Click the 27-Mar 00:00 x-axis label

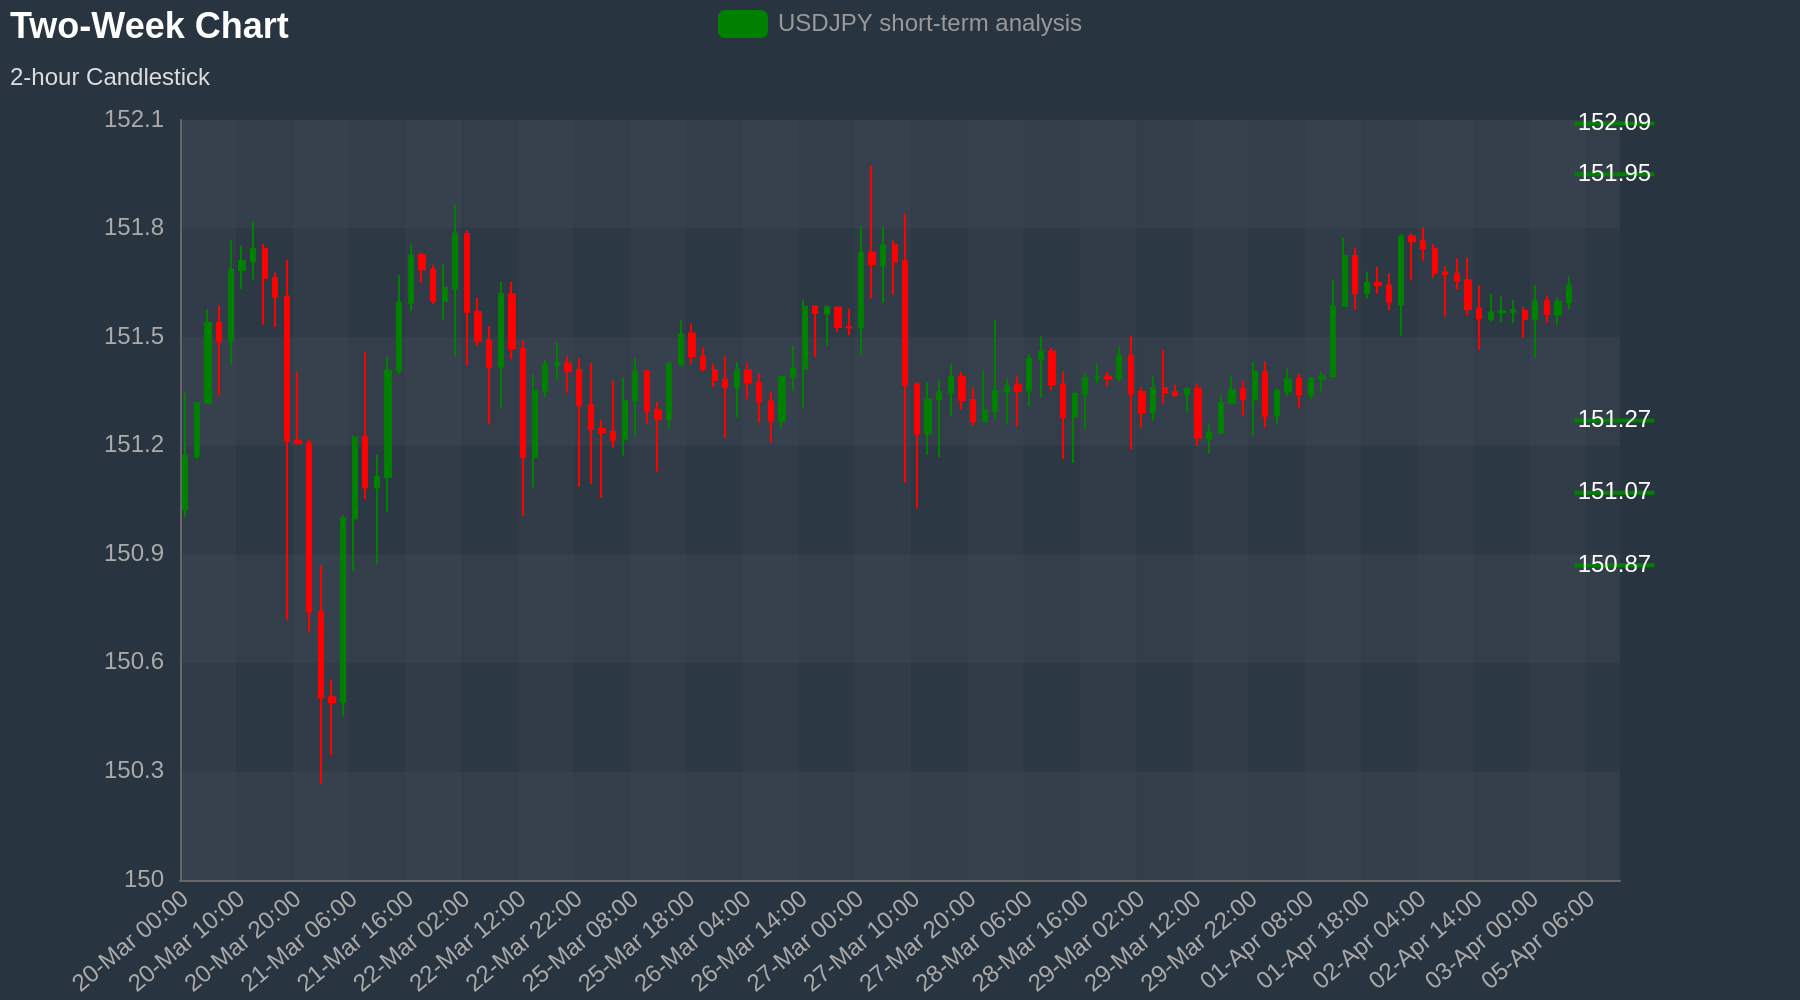click(807, 942)
